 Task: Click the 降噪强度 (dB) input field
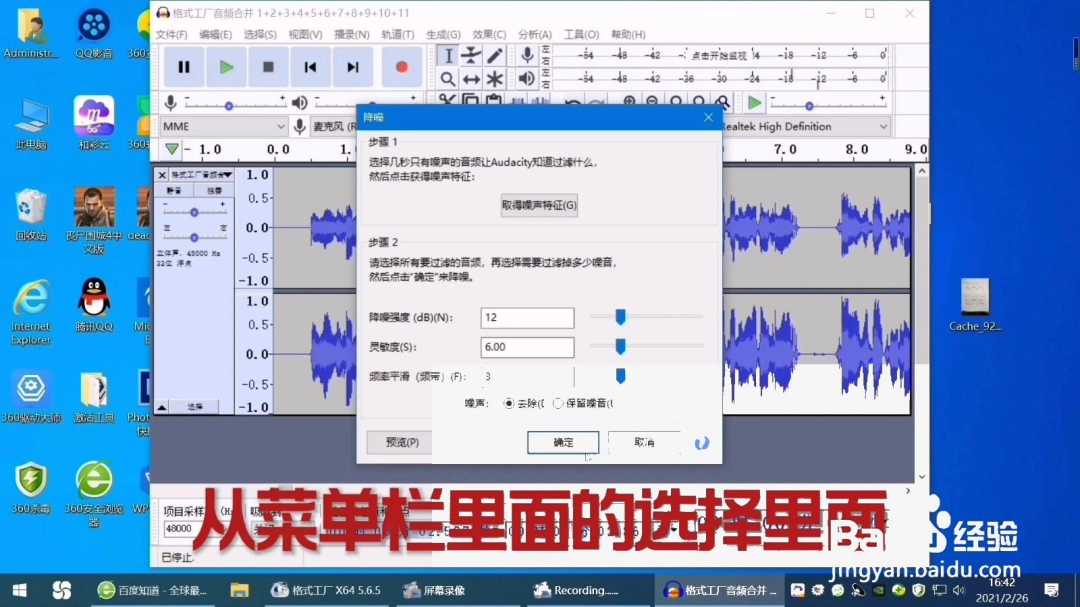coord(527,318)
